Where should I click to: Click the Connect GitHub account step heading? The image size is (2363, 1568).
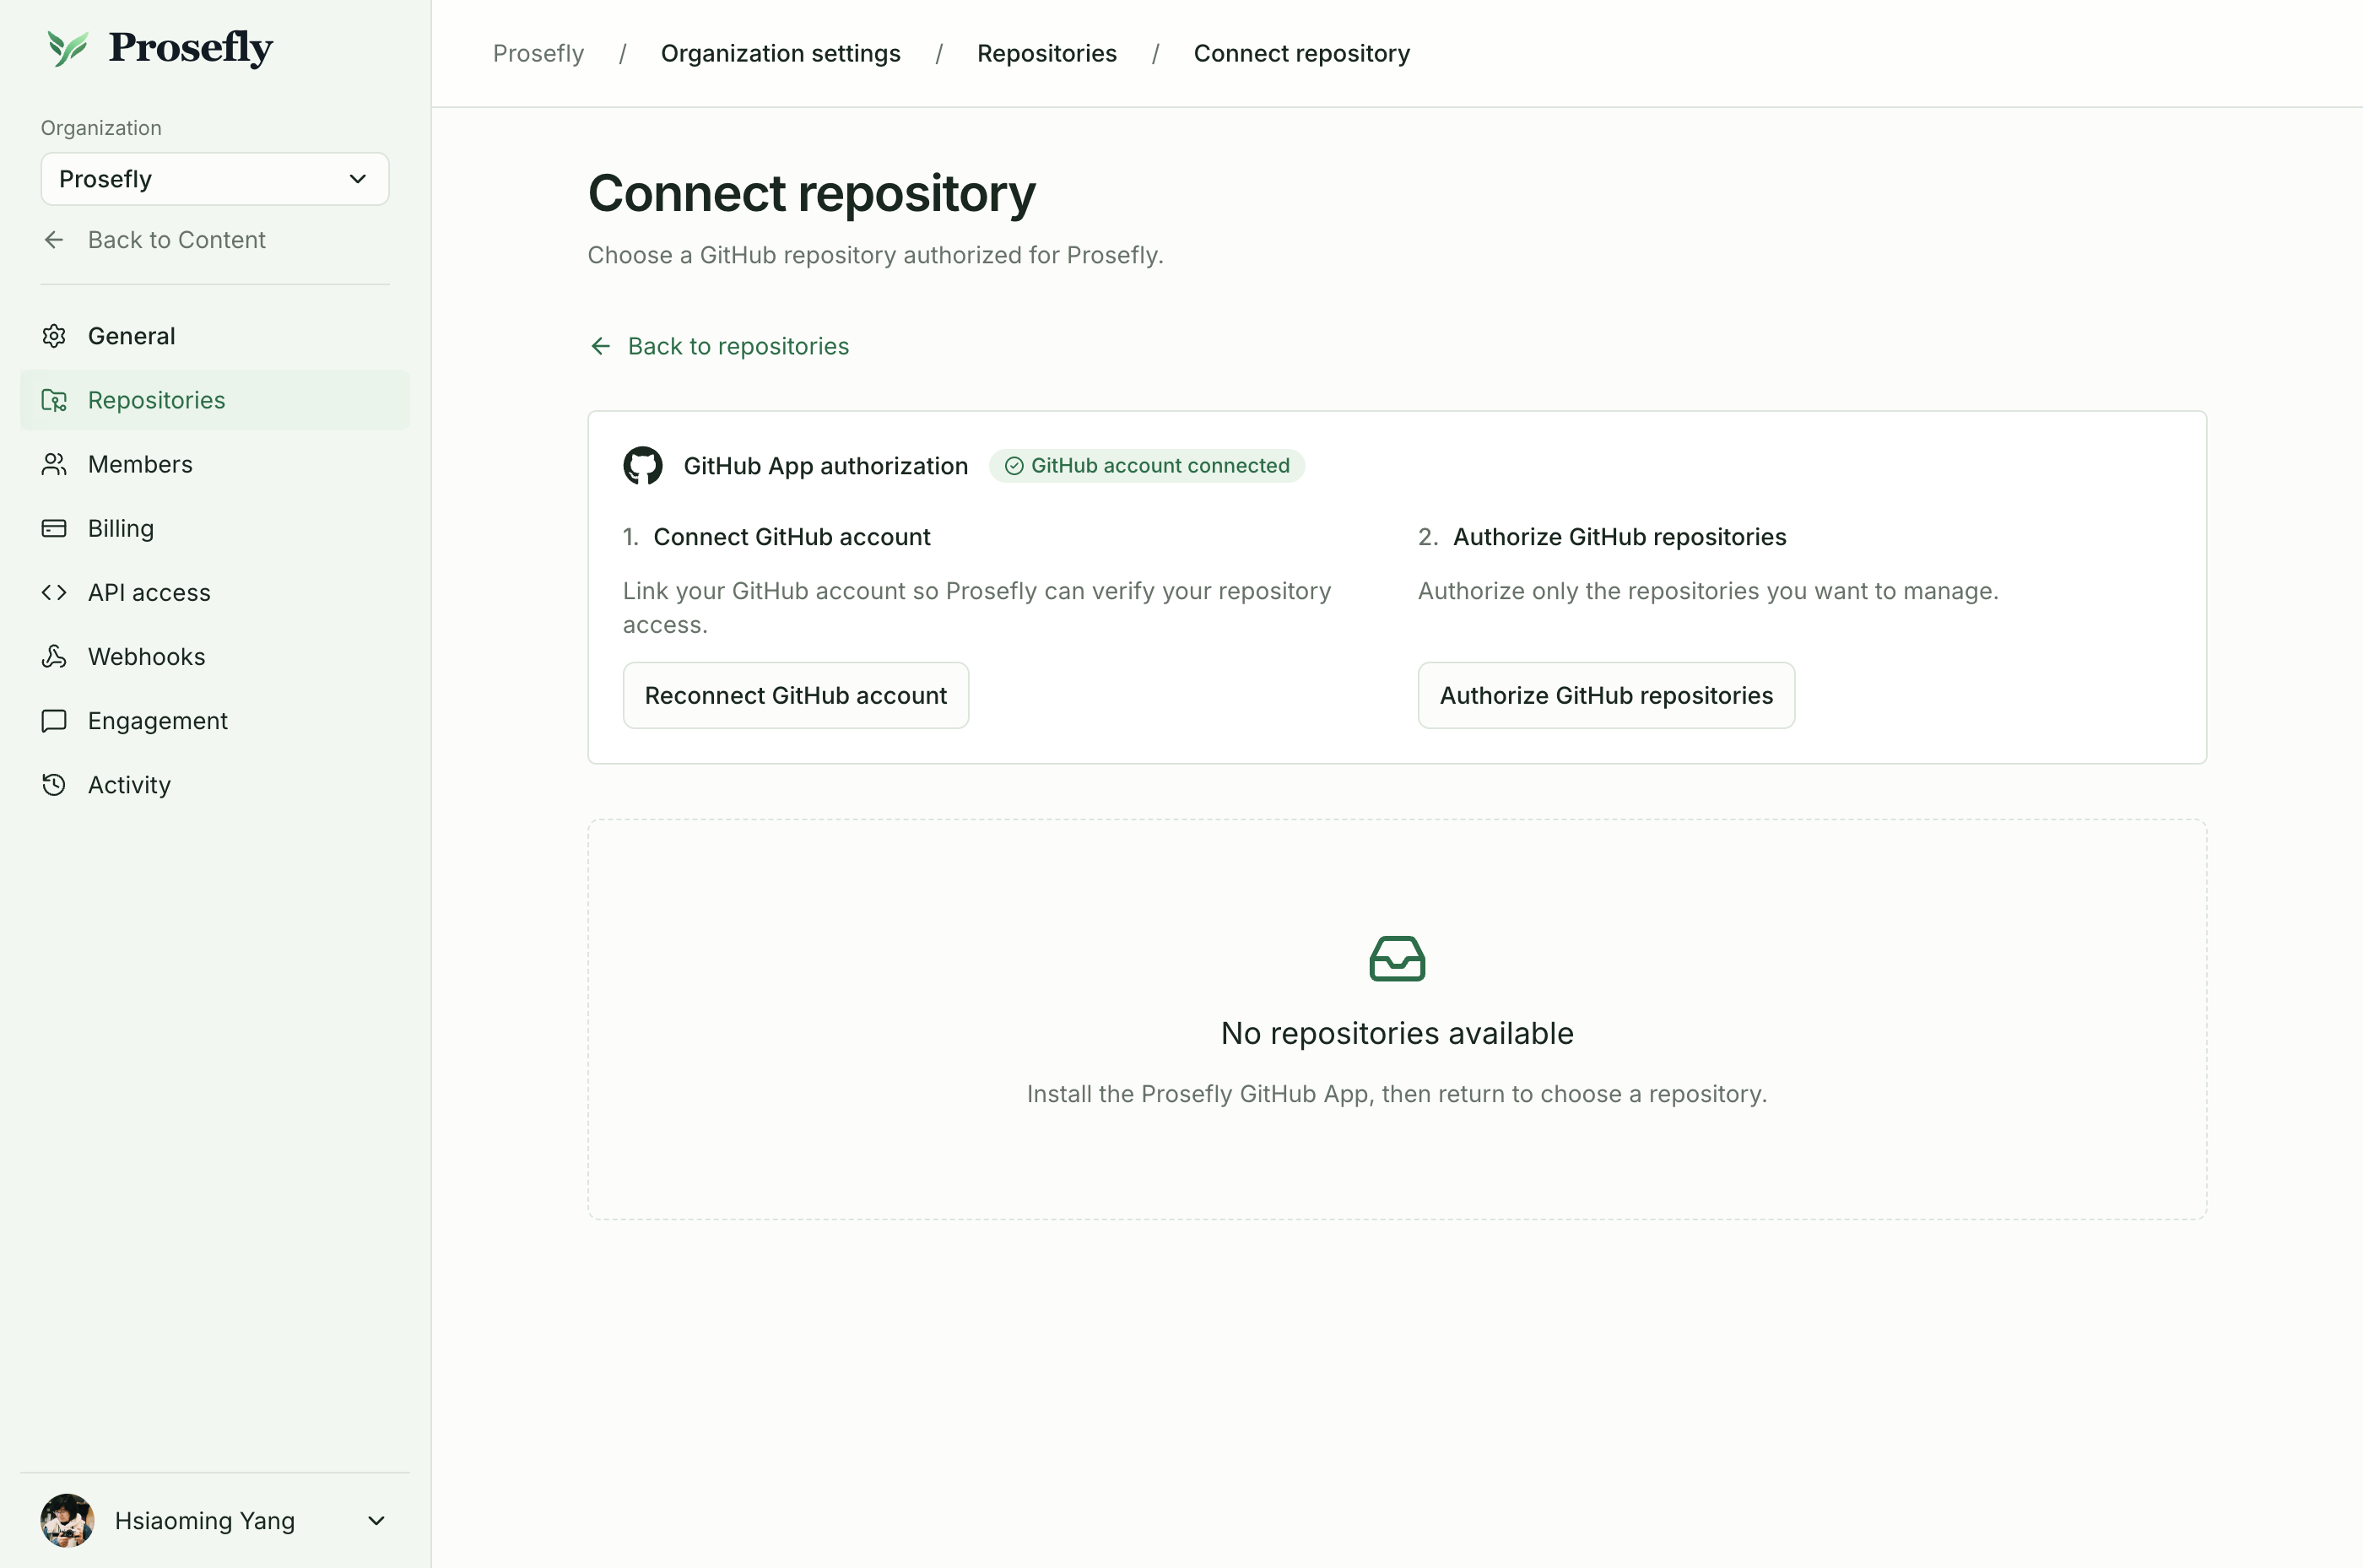pos(791,537)
